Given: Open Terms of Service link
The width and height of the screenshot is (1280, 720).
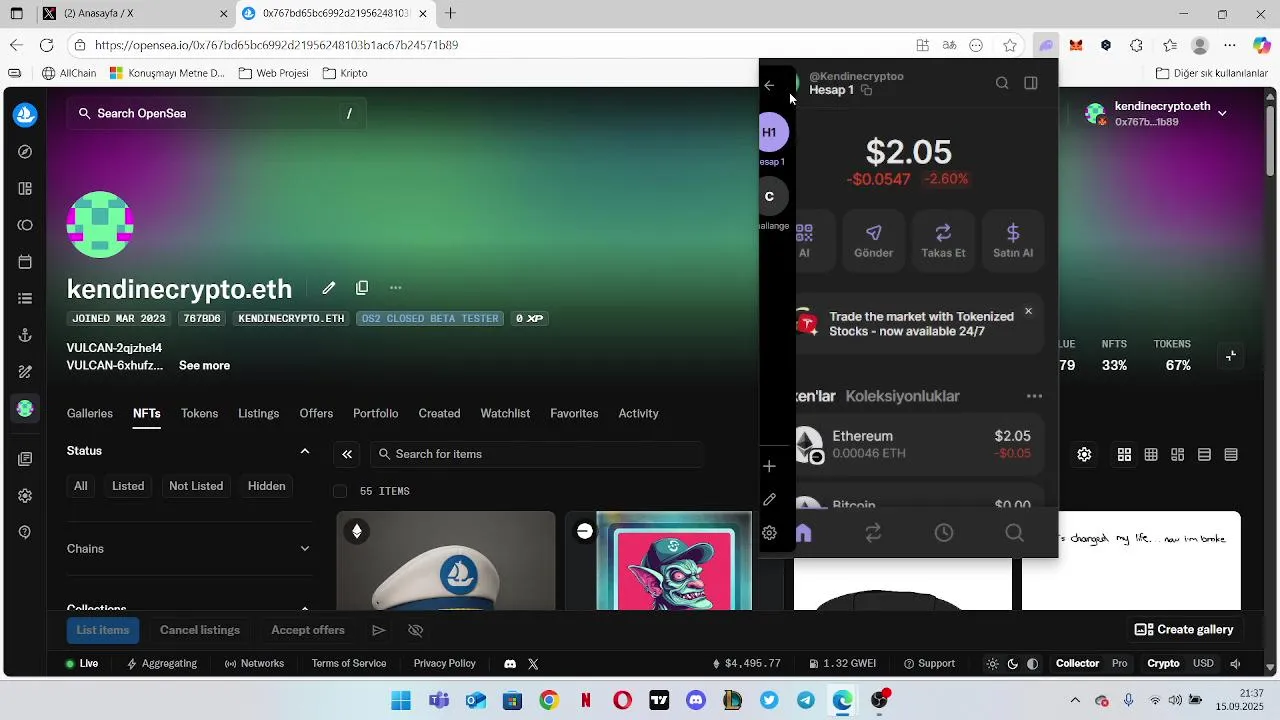Looking at the screenshot, I should click(x=349, y=664).
